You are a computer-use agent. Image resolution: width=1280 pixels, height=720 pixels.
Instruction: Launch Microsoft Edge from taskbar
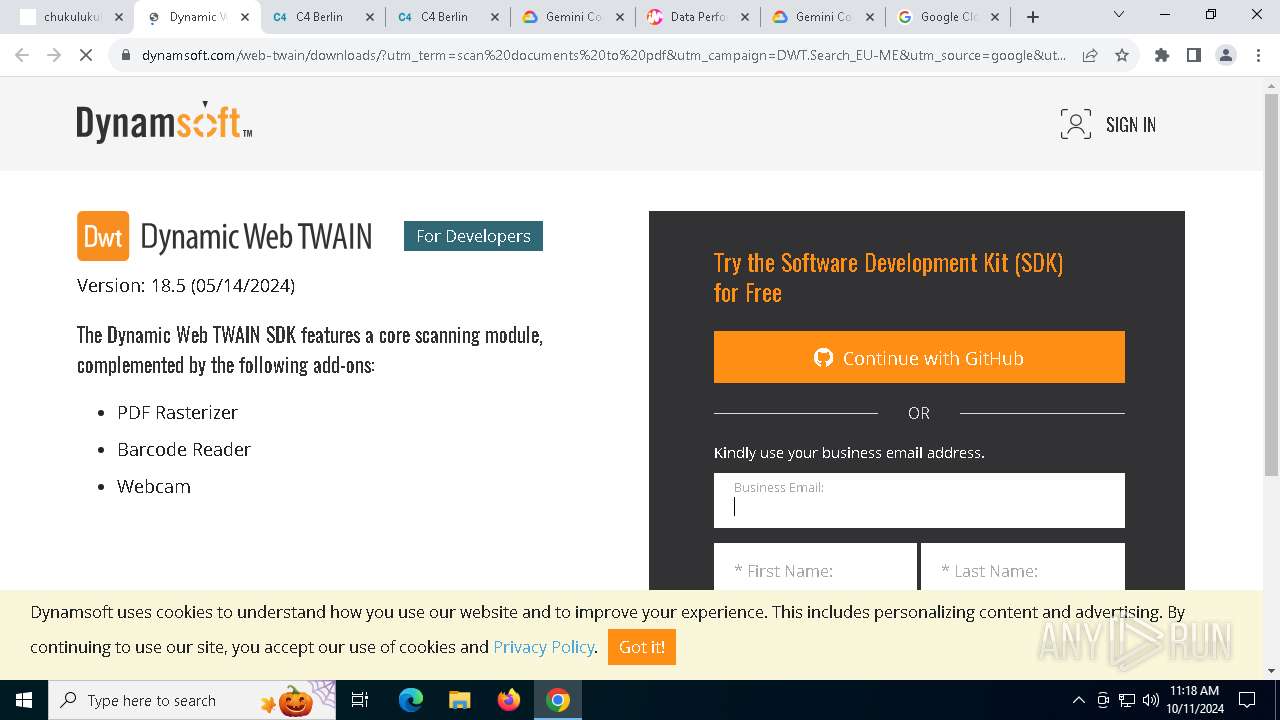click(411, 700)
